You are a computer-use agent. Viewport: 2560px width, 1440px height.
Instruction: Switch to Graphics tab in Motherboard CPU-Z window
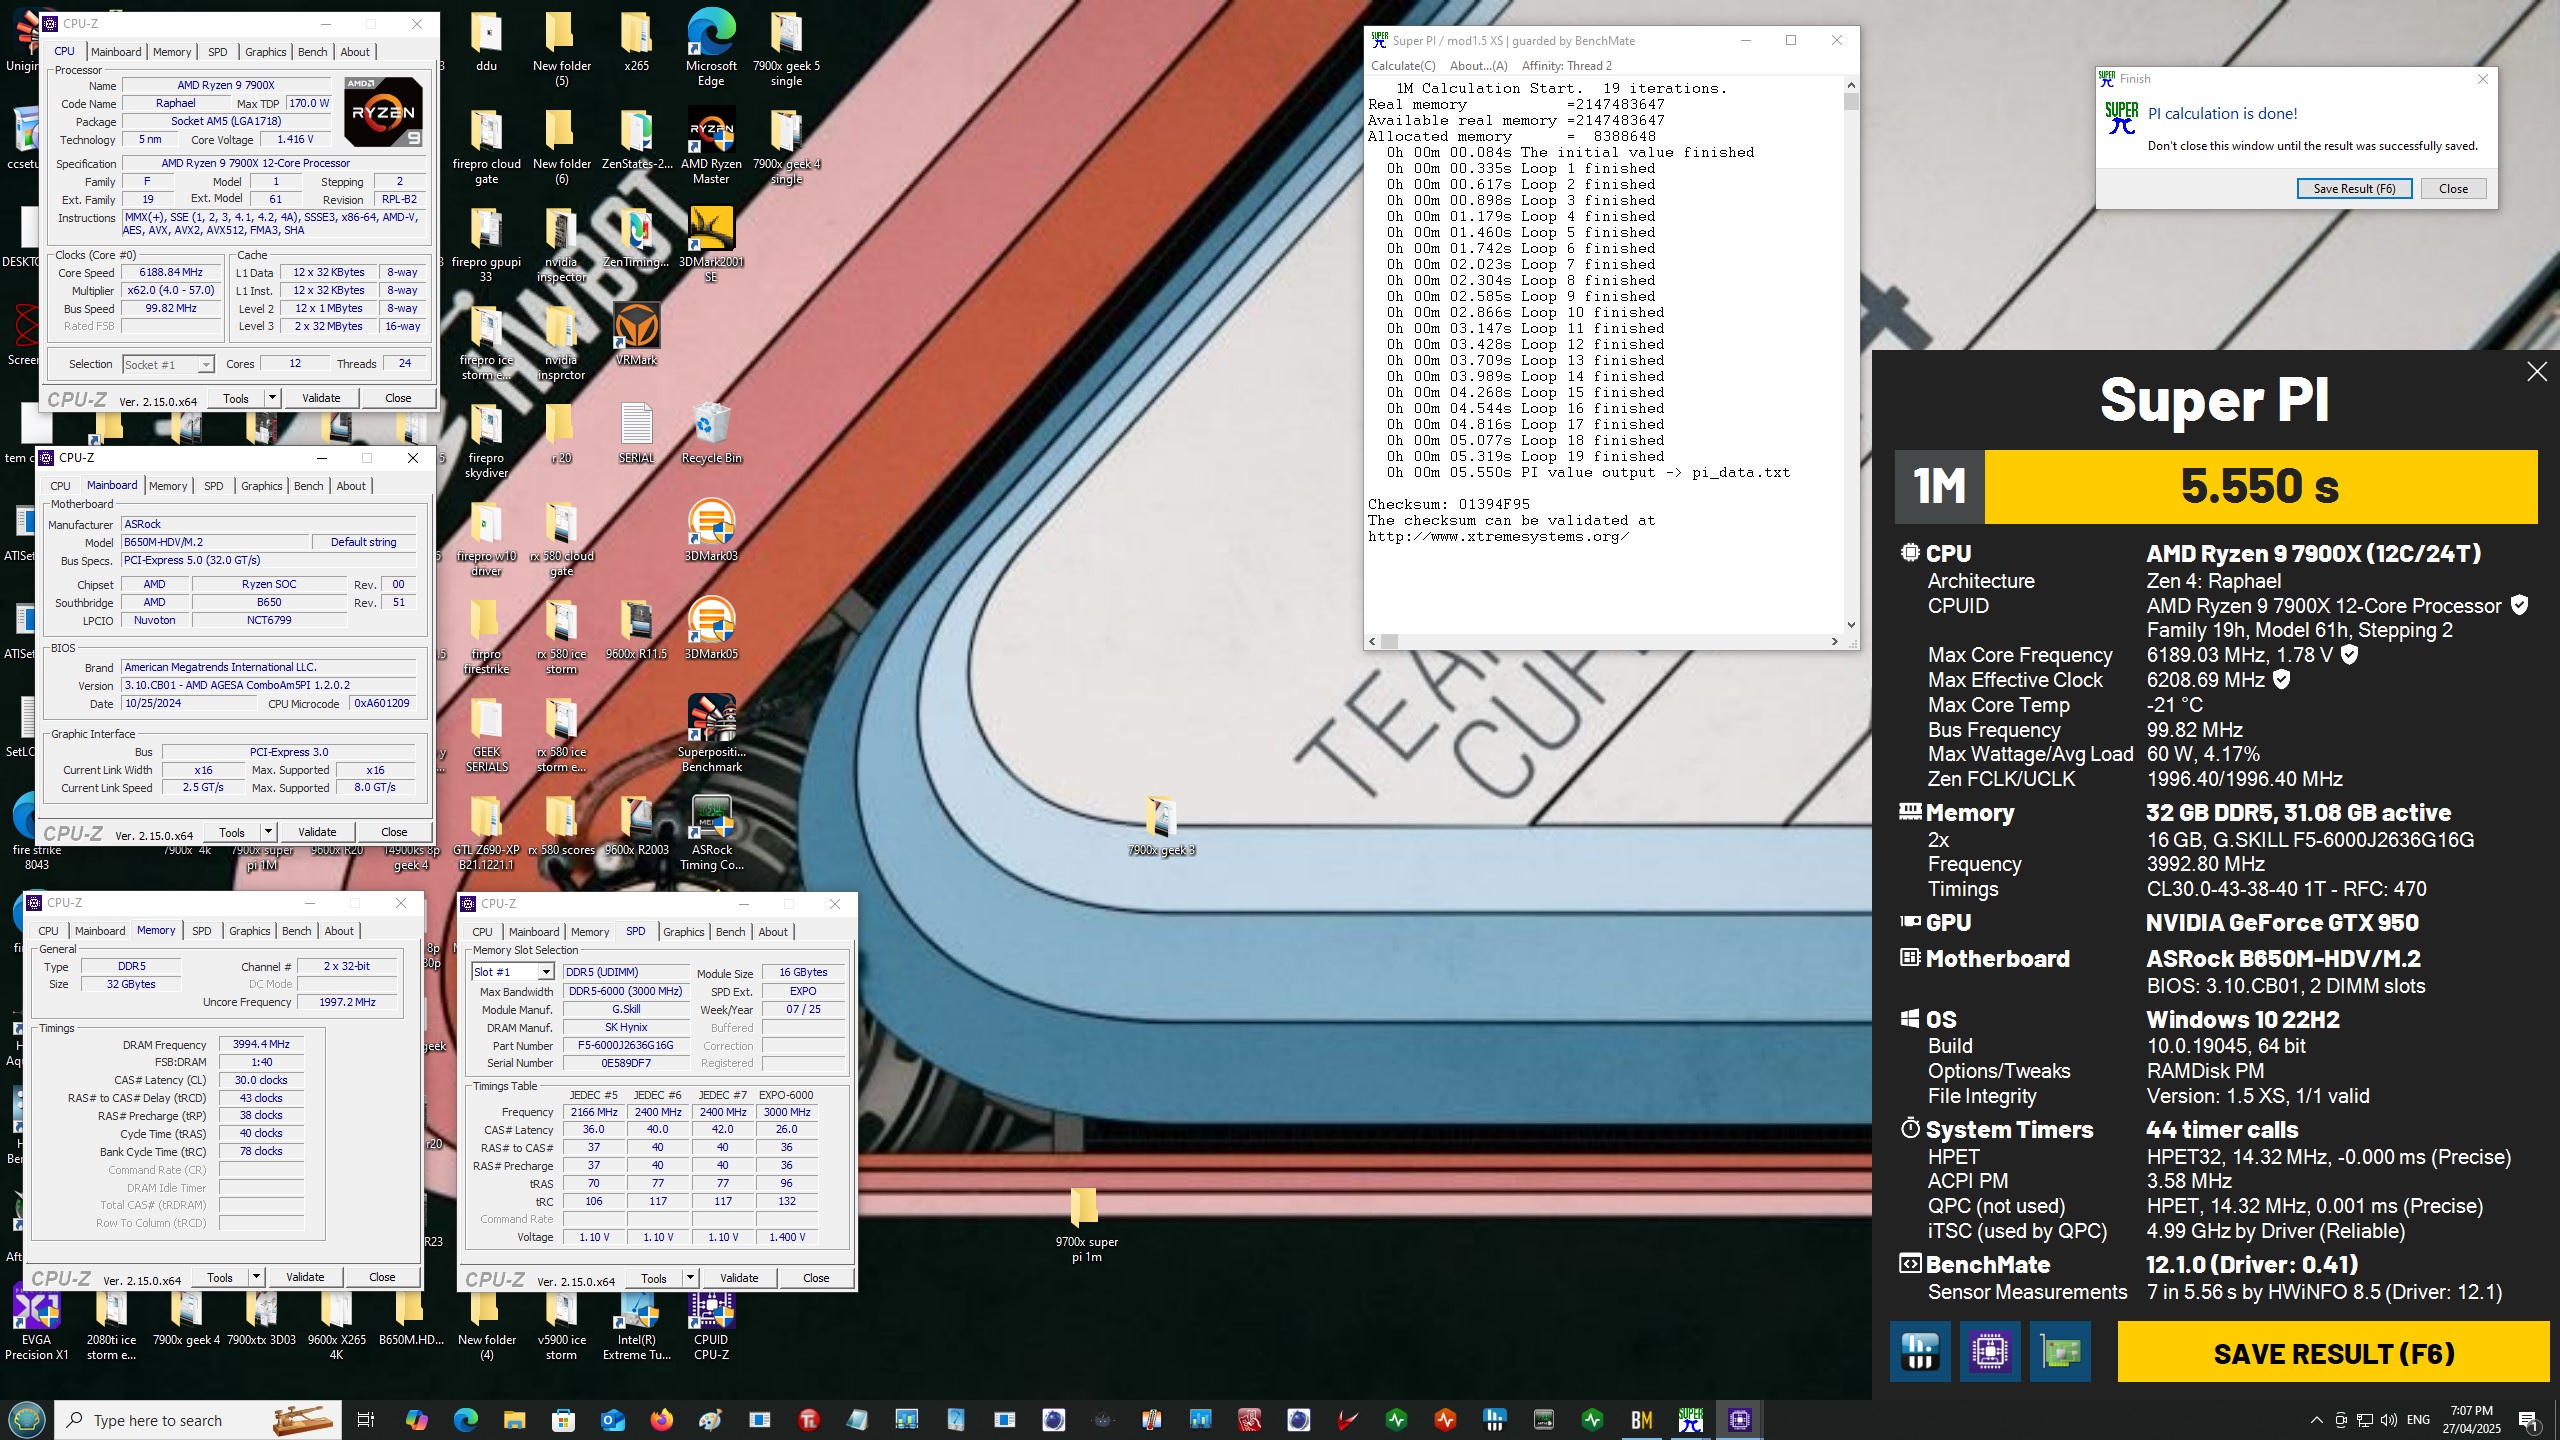pos(262,486)
